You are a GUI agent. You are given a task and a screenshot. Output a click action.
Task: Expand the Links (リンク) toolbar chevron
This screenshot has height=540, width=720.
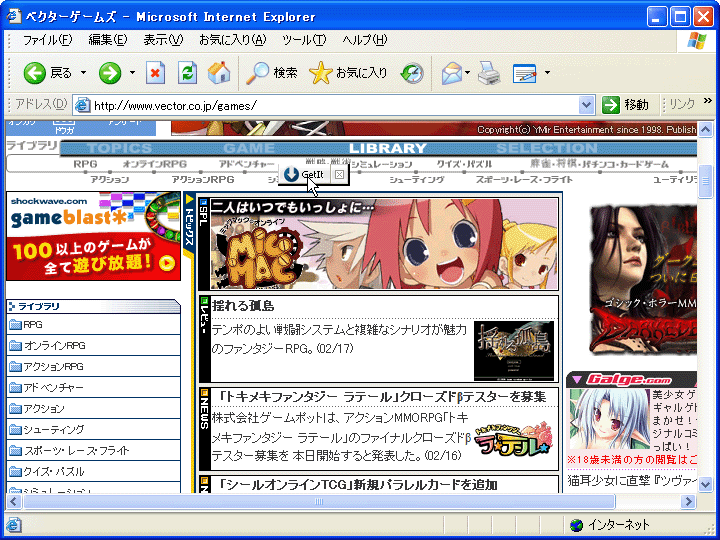click(707, 101)
